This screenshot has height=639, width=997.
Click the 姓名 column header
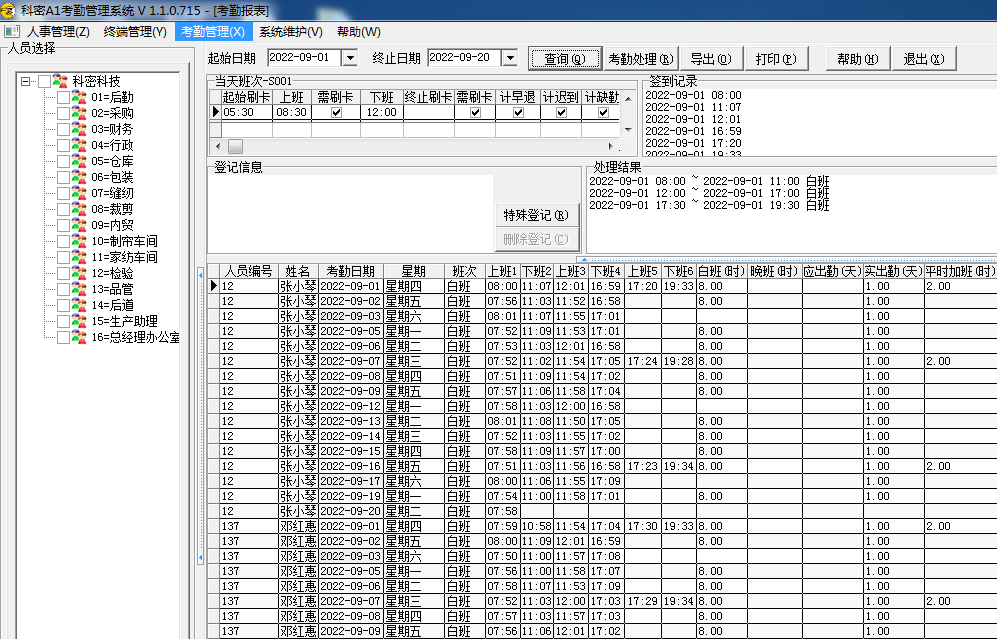[x=298, y=271]
